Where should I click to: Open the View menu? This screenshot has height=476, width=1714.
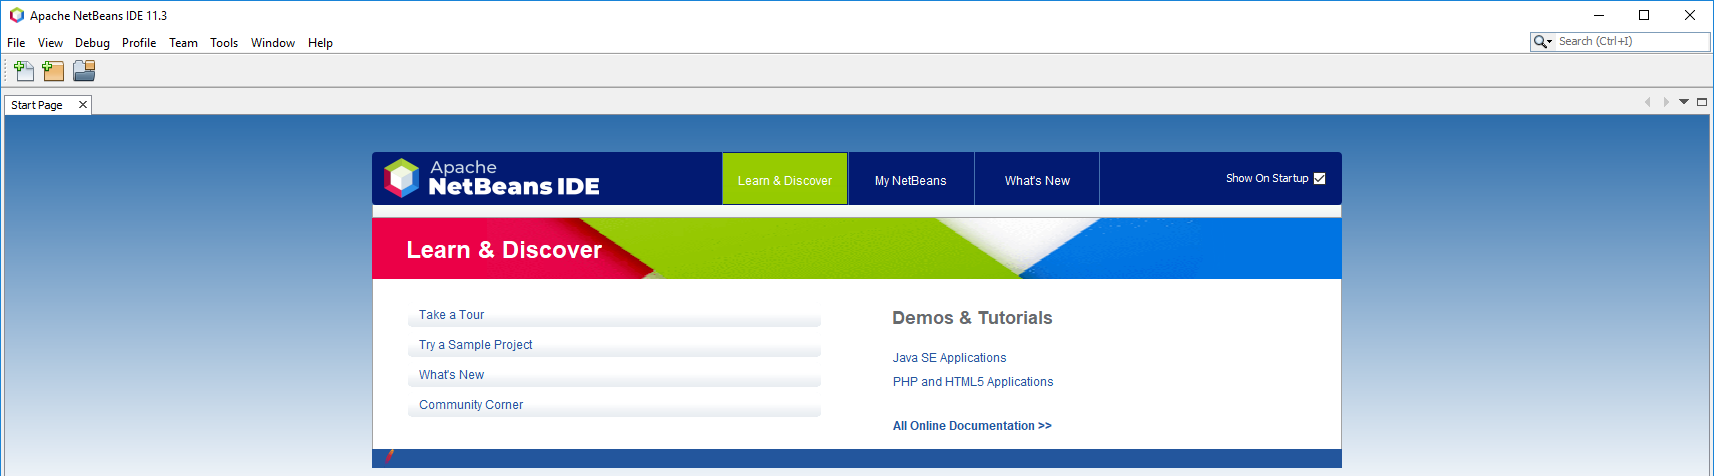(x=50, y=43)
